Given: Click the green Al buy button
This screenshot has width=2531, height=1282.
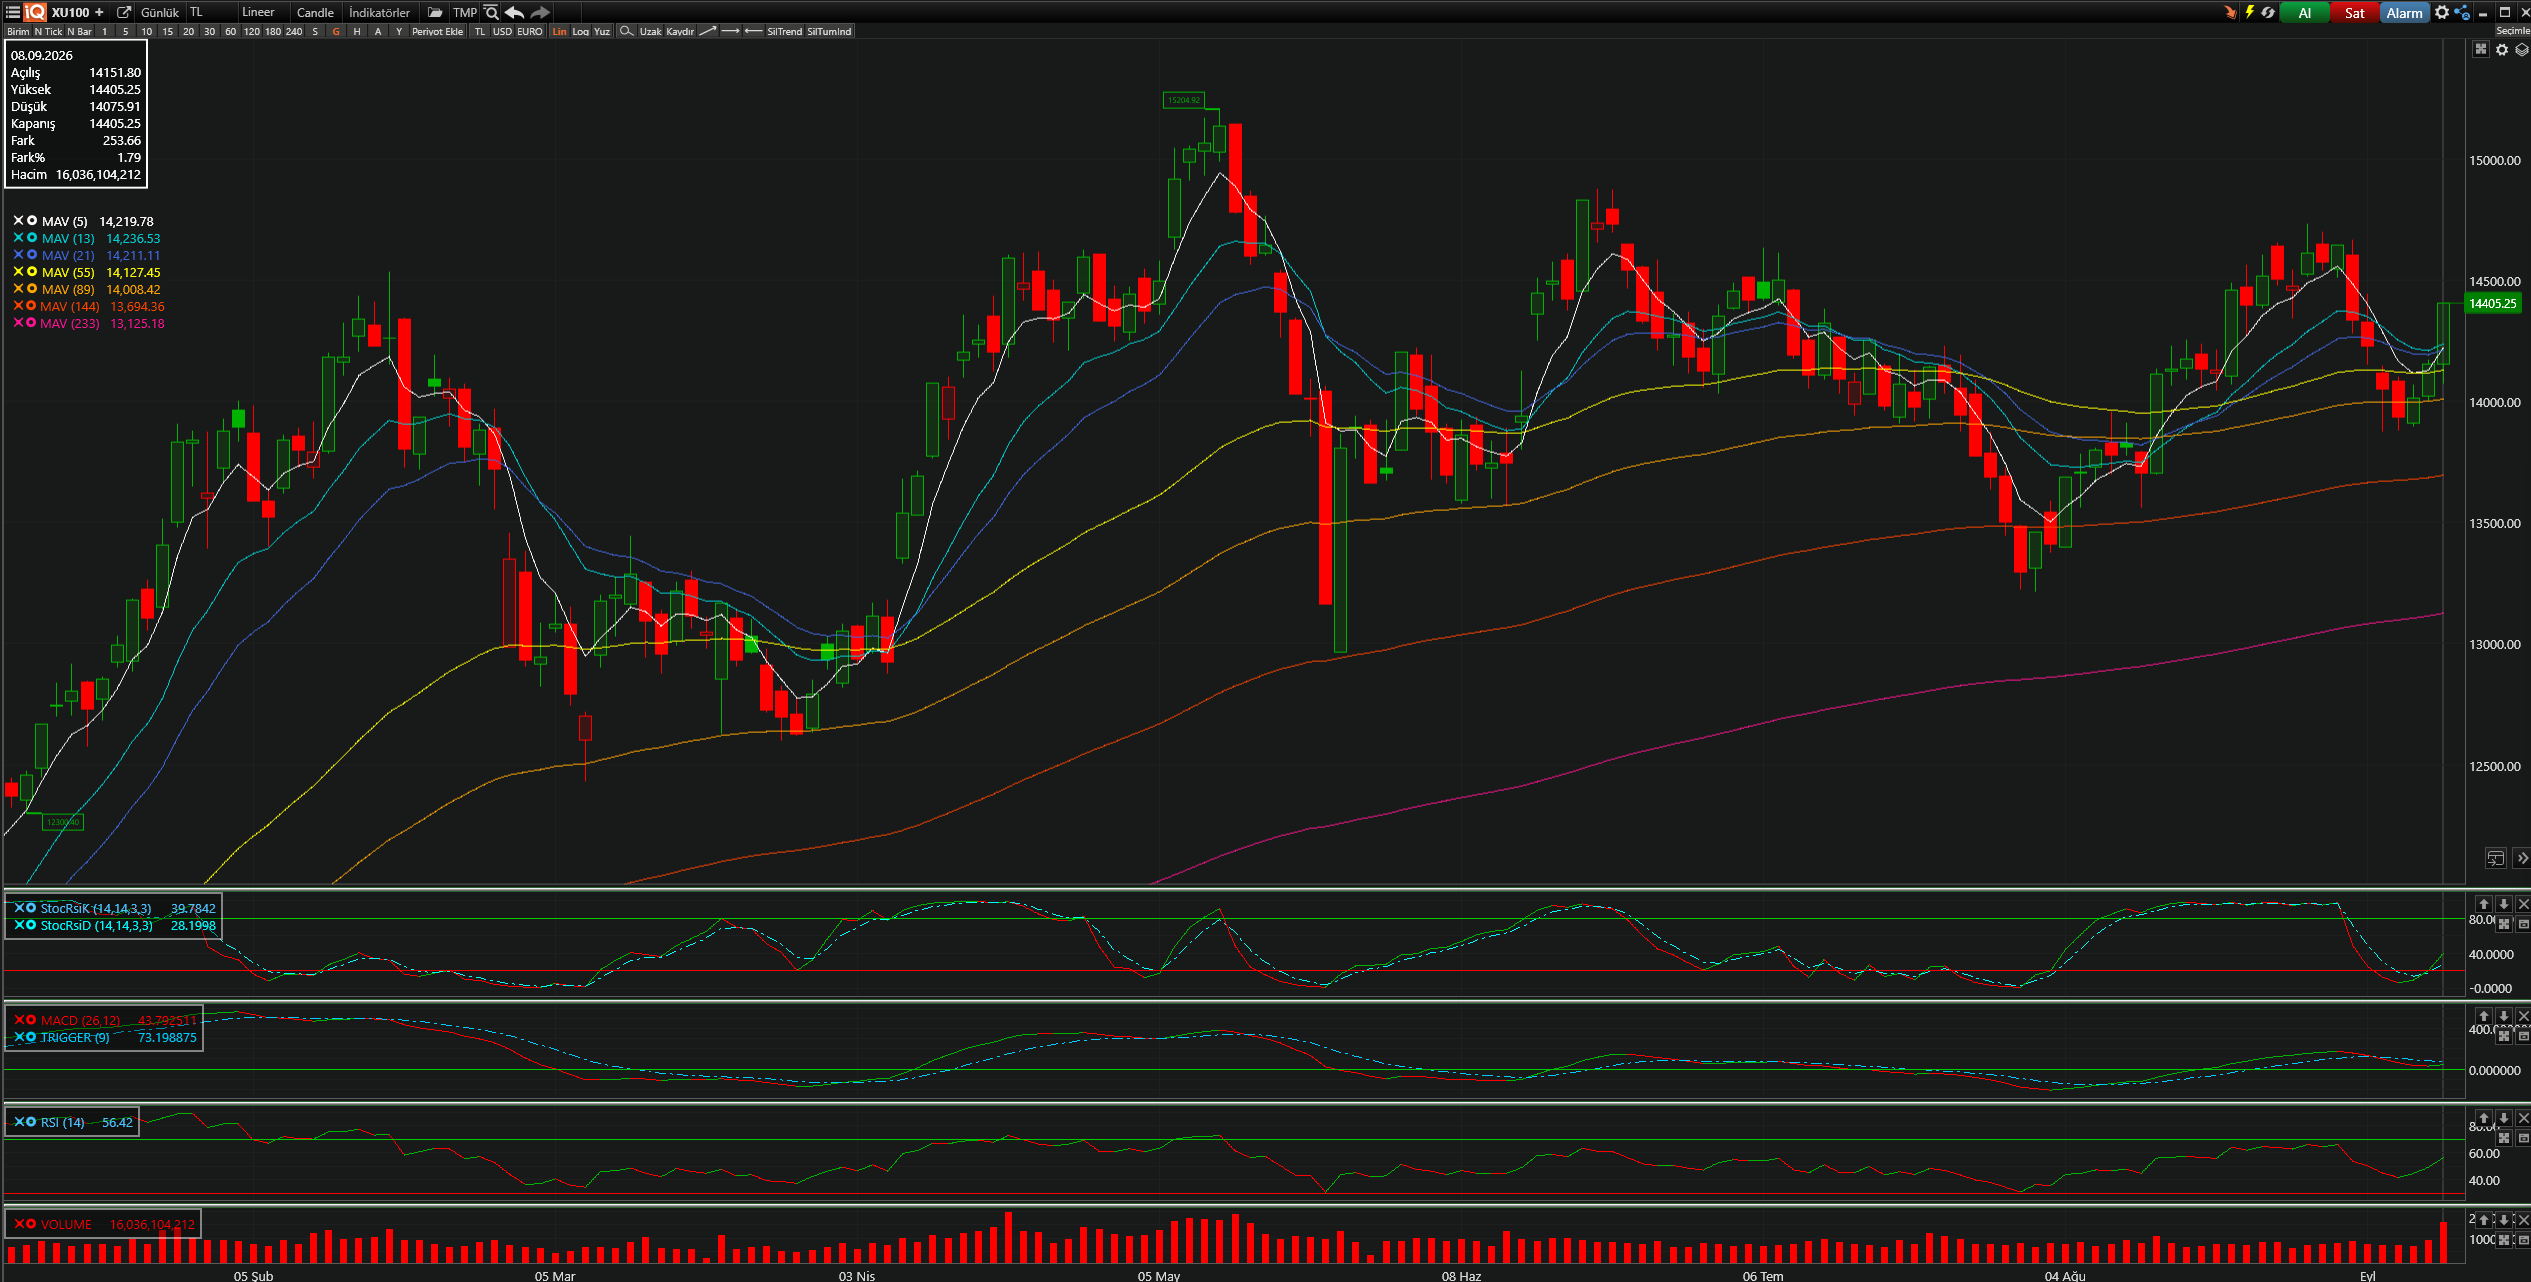Looking at the screenshot, I should coord(2305,12).
